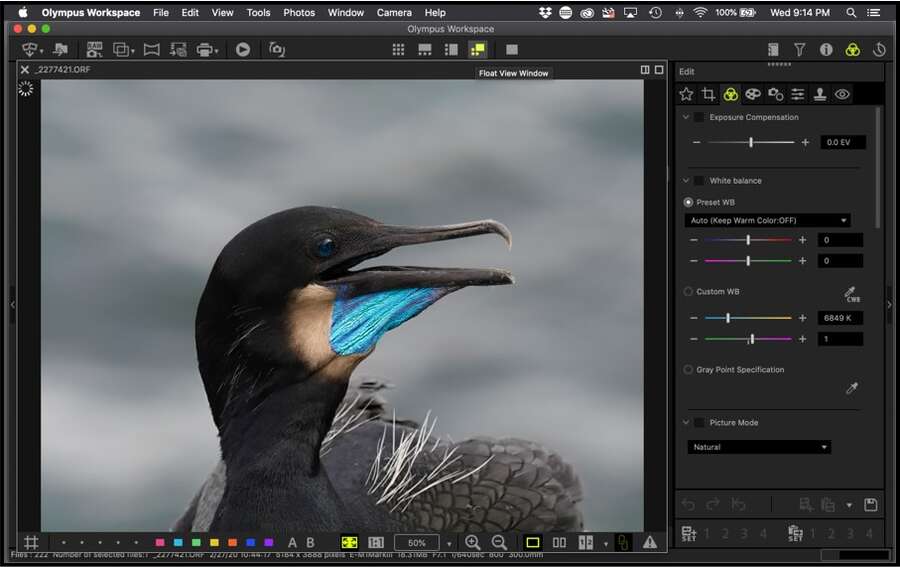900x567 pixels.
Task: Select the crop tool in Edit panel
Action: (708, 94)
